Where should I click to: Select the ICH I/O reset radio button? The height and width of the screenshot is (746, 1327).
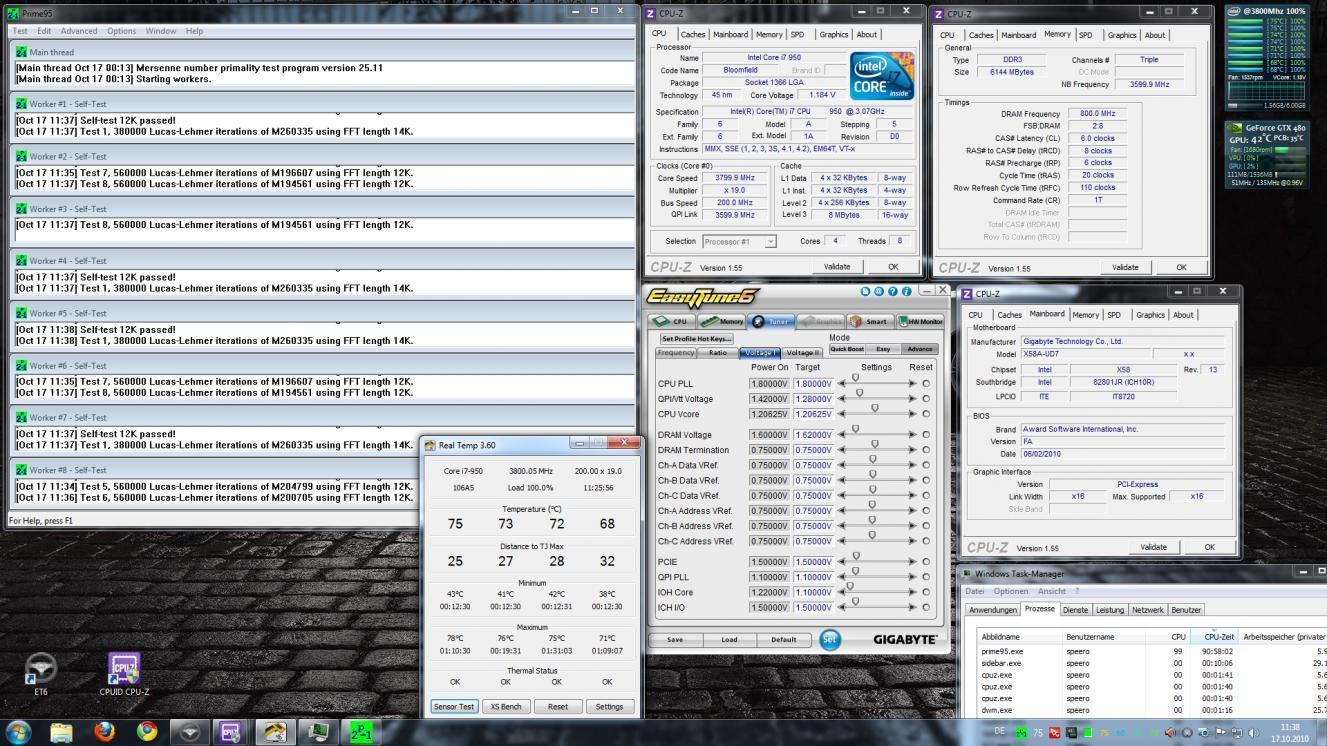tap(925, 607)
